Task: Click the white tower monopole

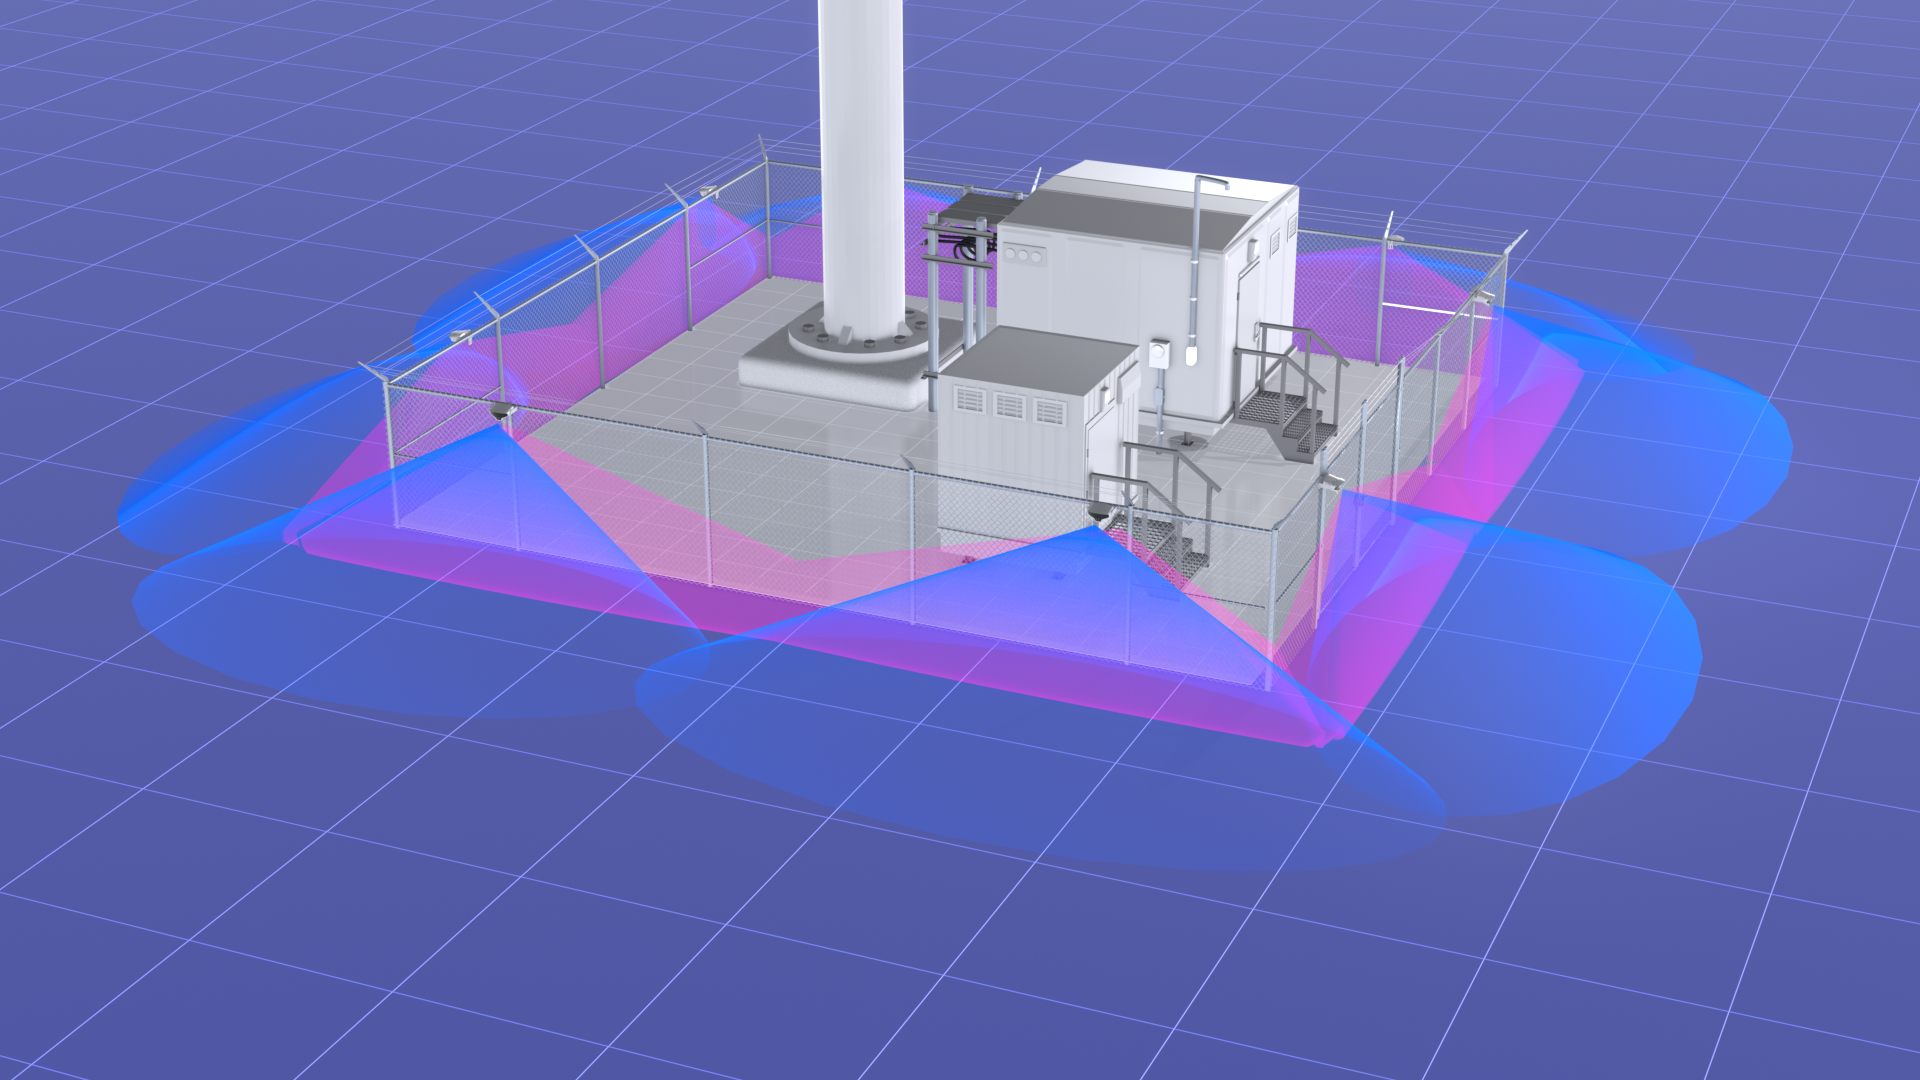Action: click(x=861, y=150)
